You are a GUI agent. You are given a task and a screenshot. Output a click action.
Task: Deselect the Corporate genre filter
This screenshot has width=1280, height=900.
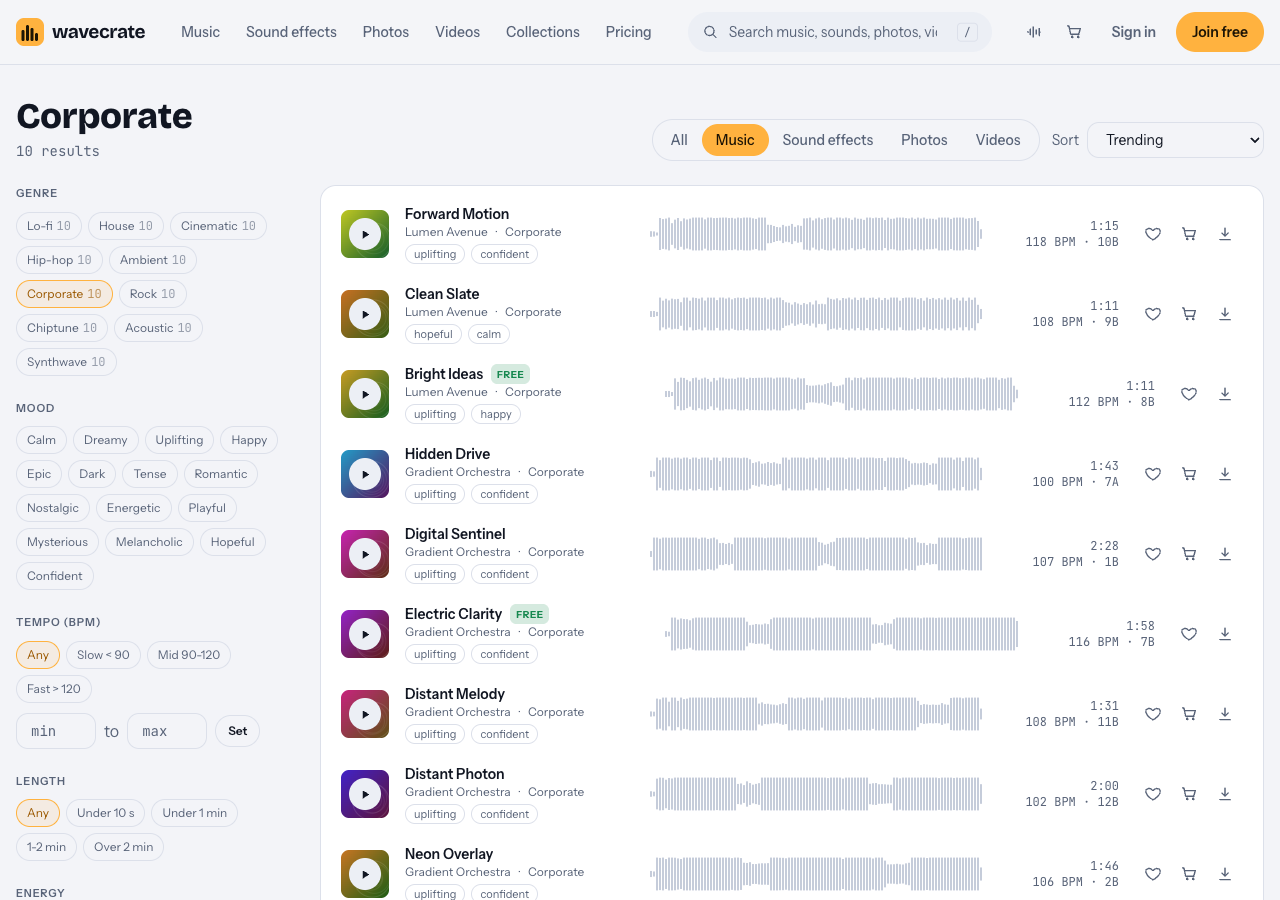64,294
